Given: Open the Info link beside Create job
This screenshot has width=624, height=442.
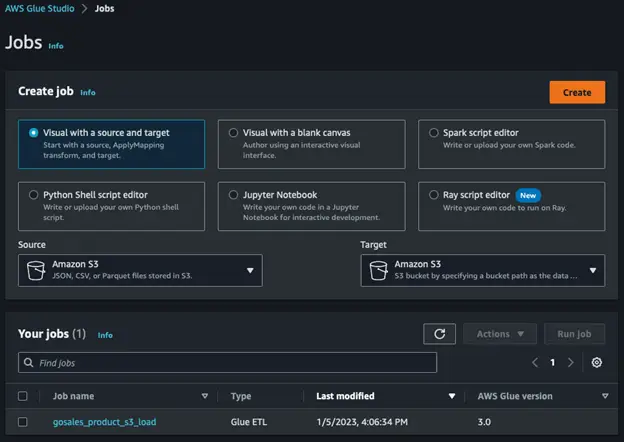Looking at the screenshot, I should (x=88, y=92).
